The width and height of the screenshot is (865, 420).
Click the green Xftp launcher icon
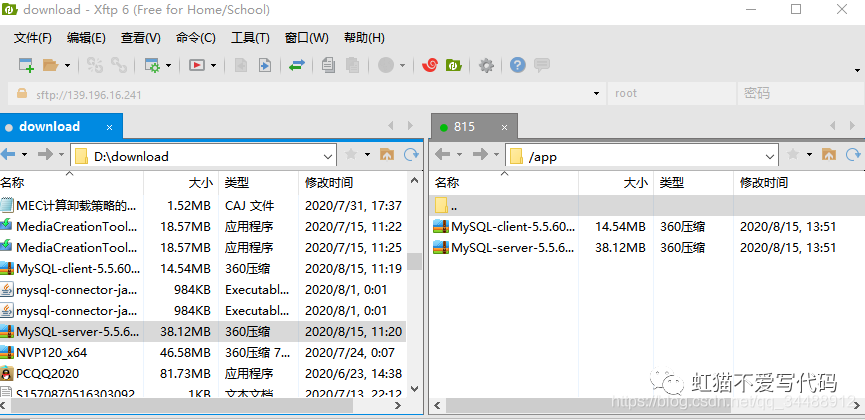(453, 65)
